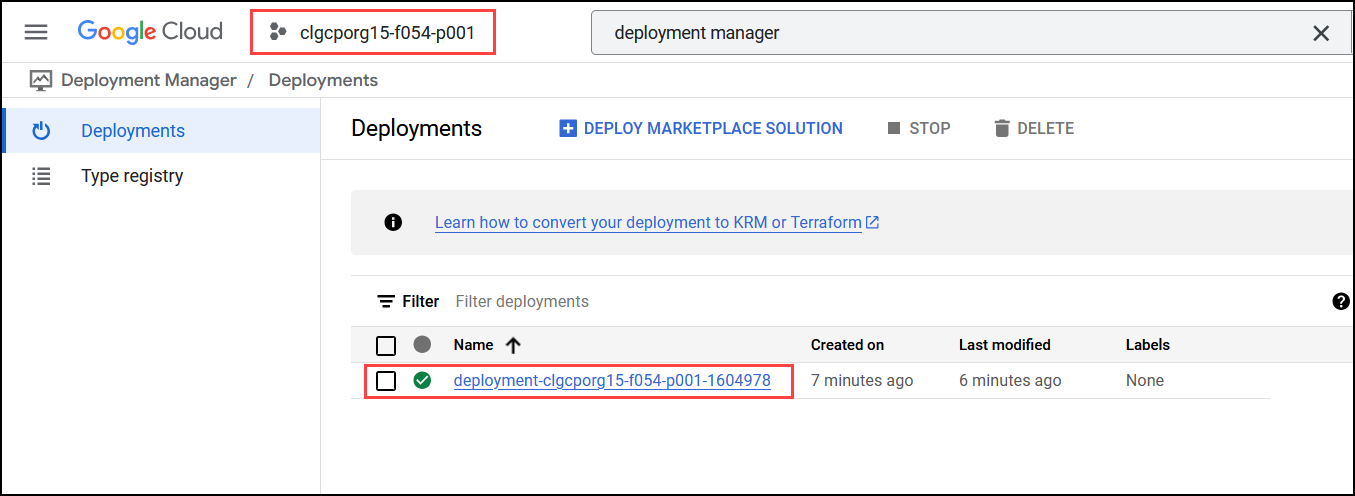
Task: Open deployment-clgcporg15-f054-p001-1604978 link
Action: pyautogui.click(x=612, y=380)
